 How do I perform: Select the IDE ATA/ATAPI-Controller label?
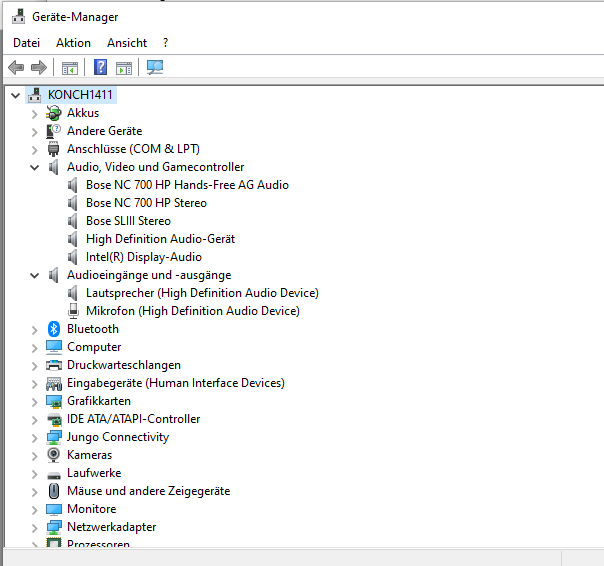[x=134, y=419]
